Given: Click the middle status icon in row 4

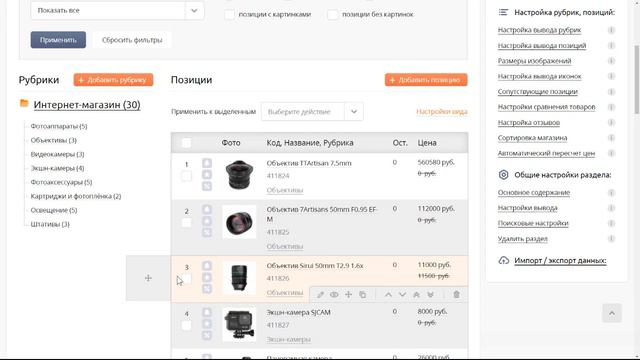Looking at the screenshot, I should (207, 324).
